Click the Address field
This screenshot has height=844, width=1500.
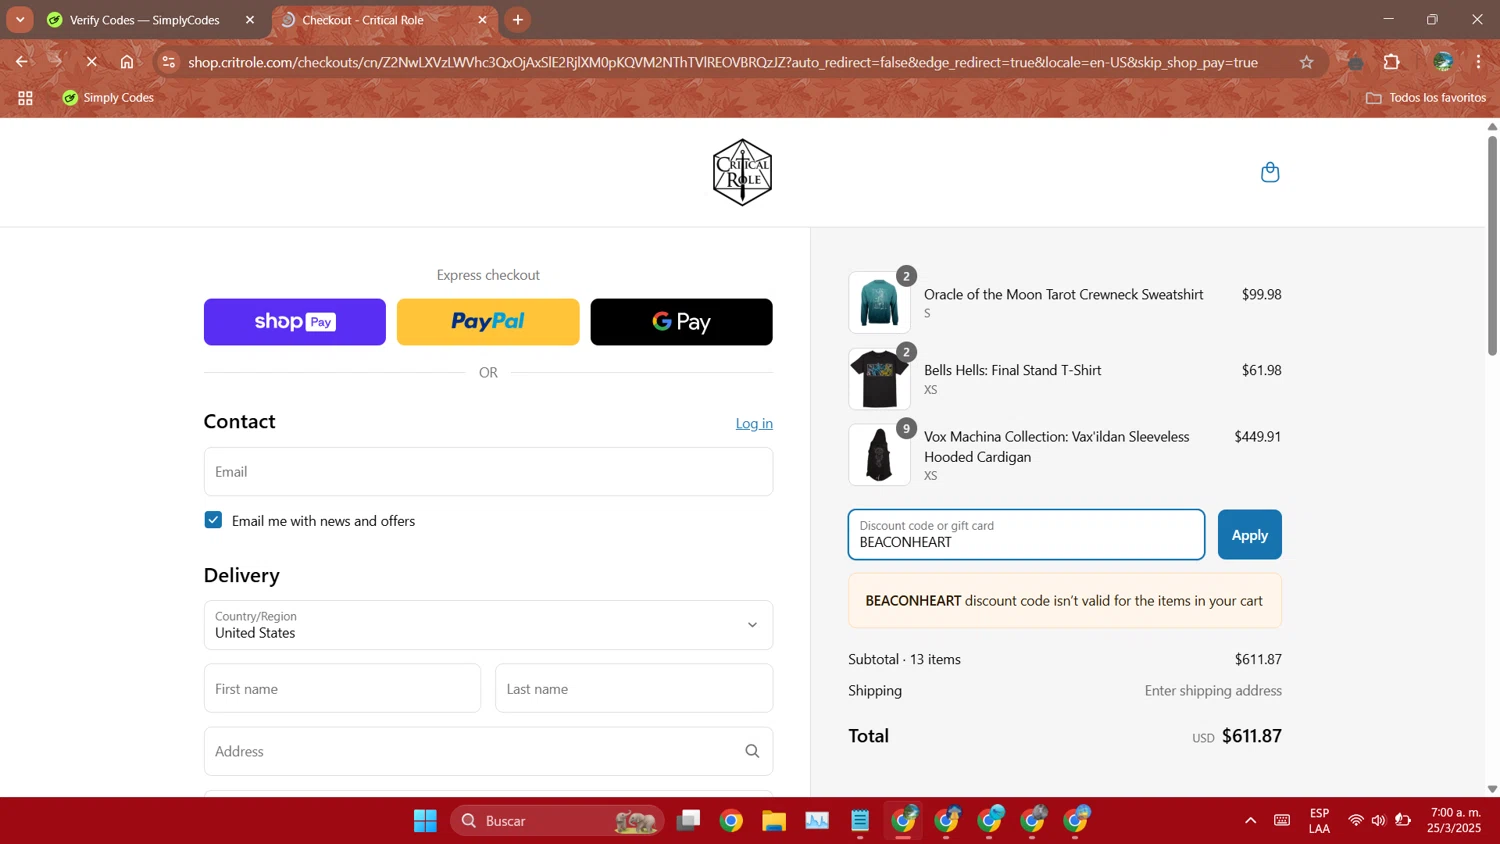pos(488,751)
